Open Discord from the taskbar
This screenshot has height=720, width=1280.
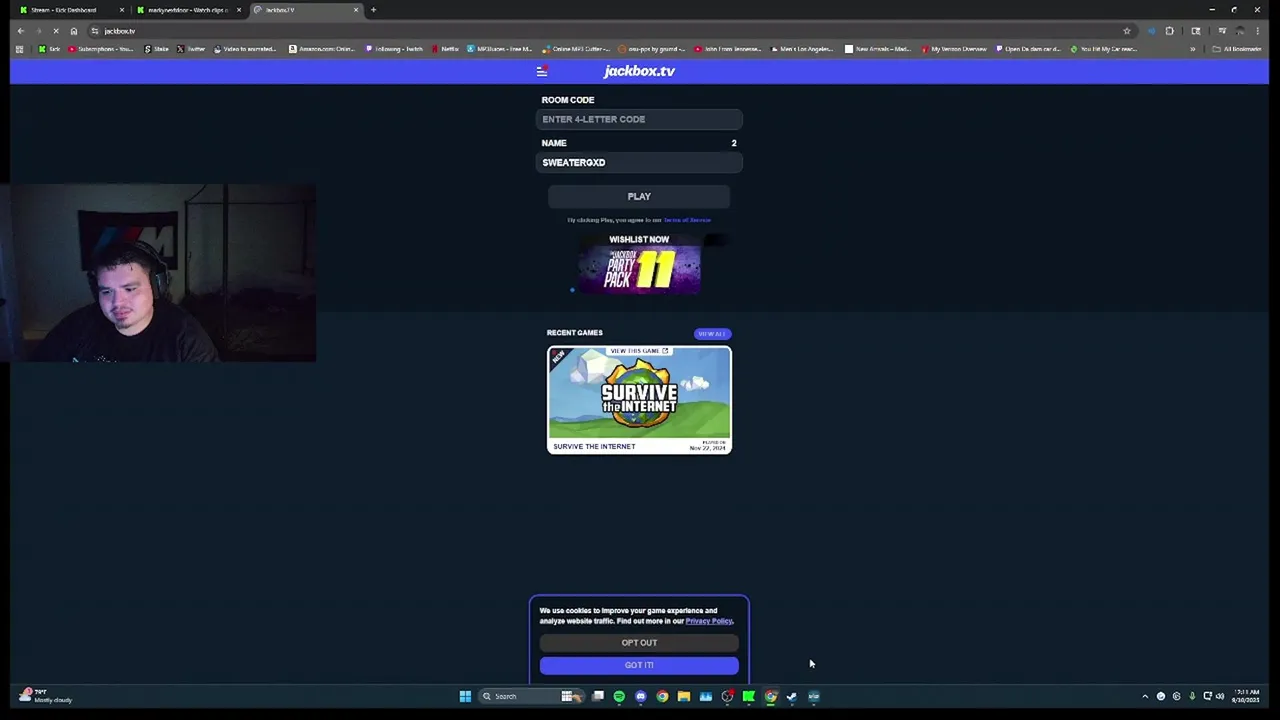(641, 697)
